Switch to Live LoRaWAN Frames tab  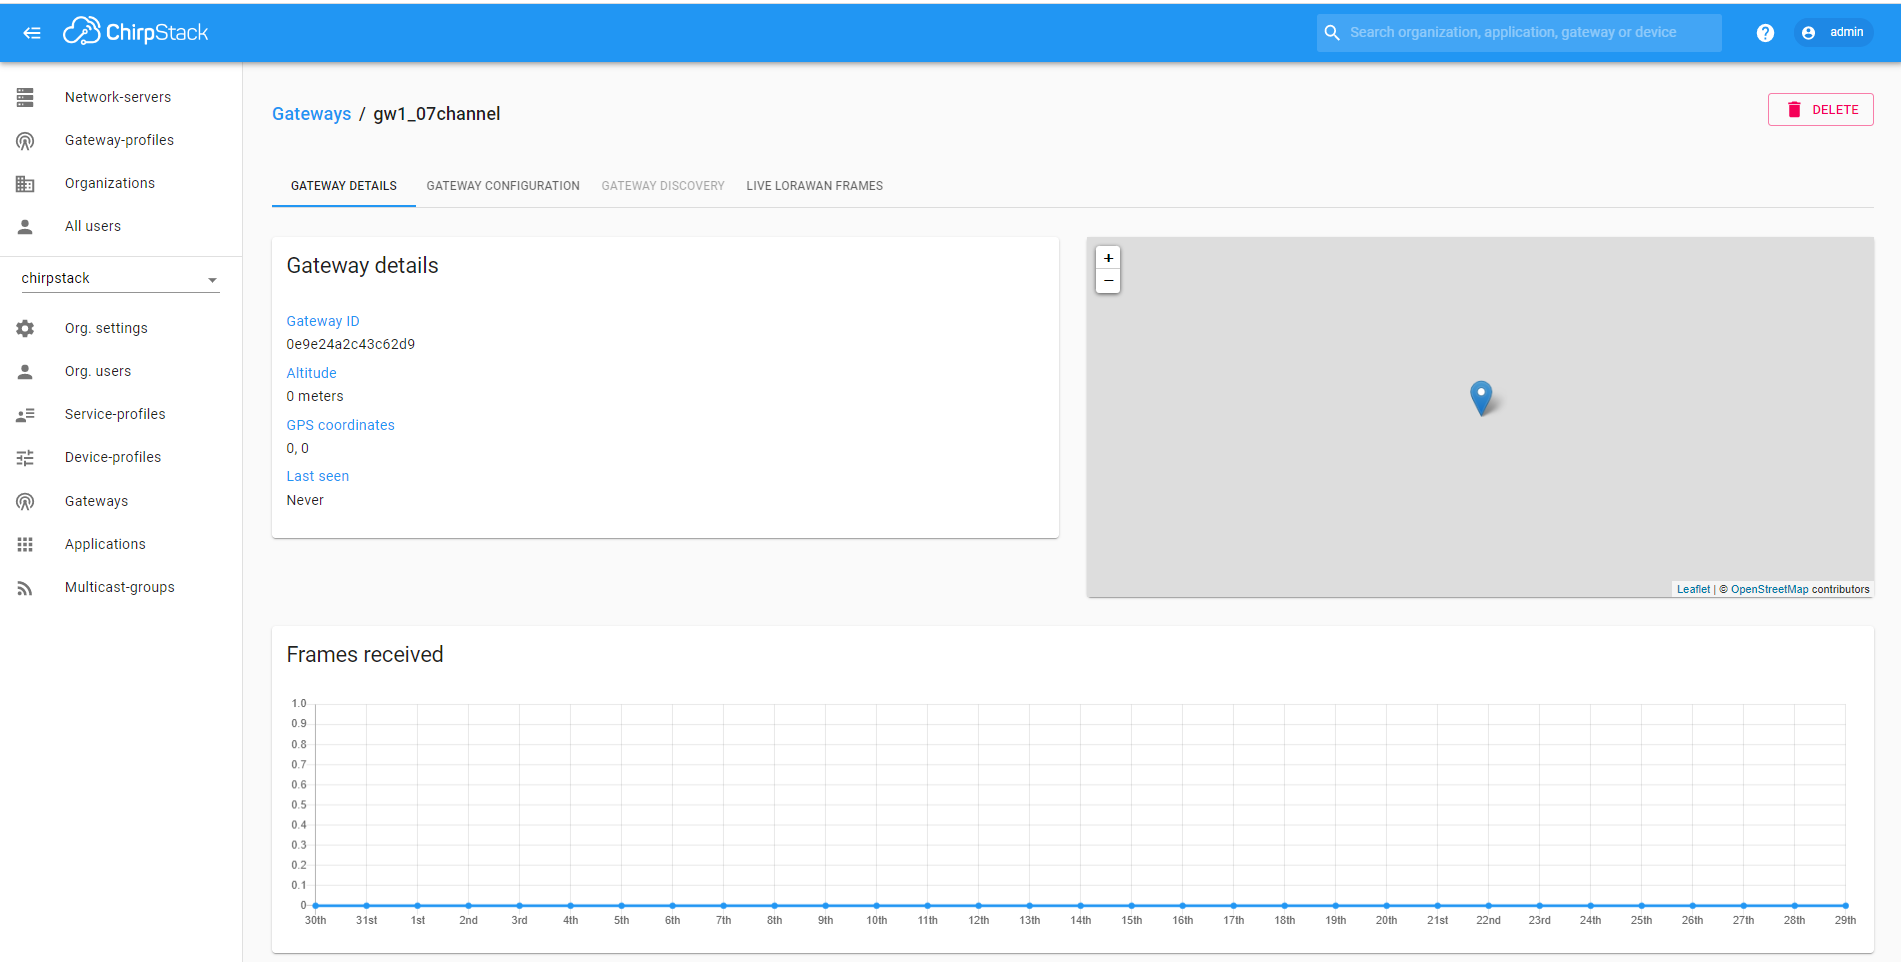815,186
